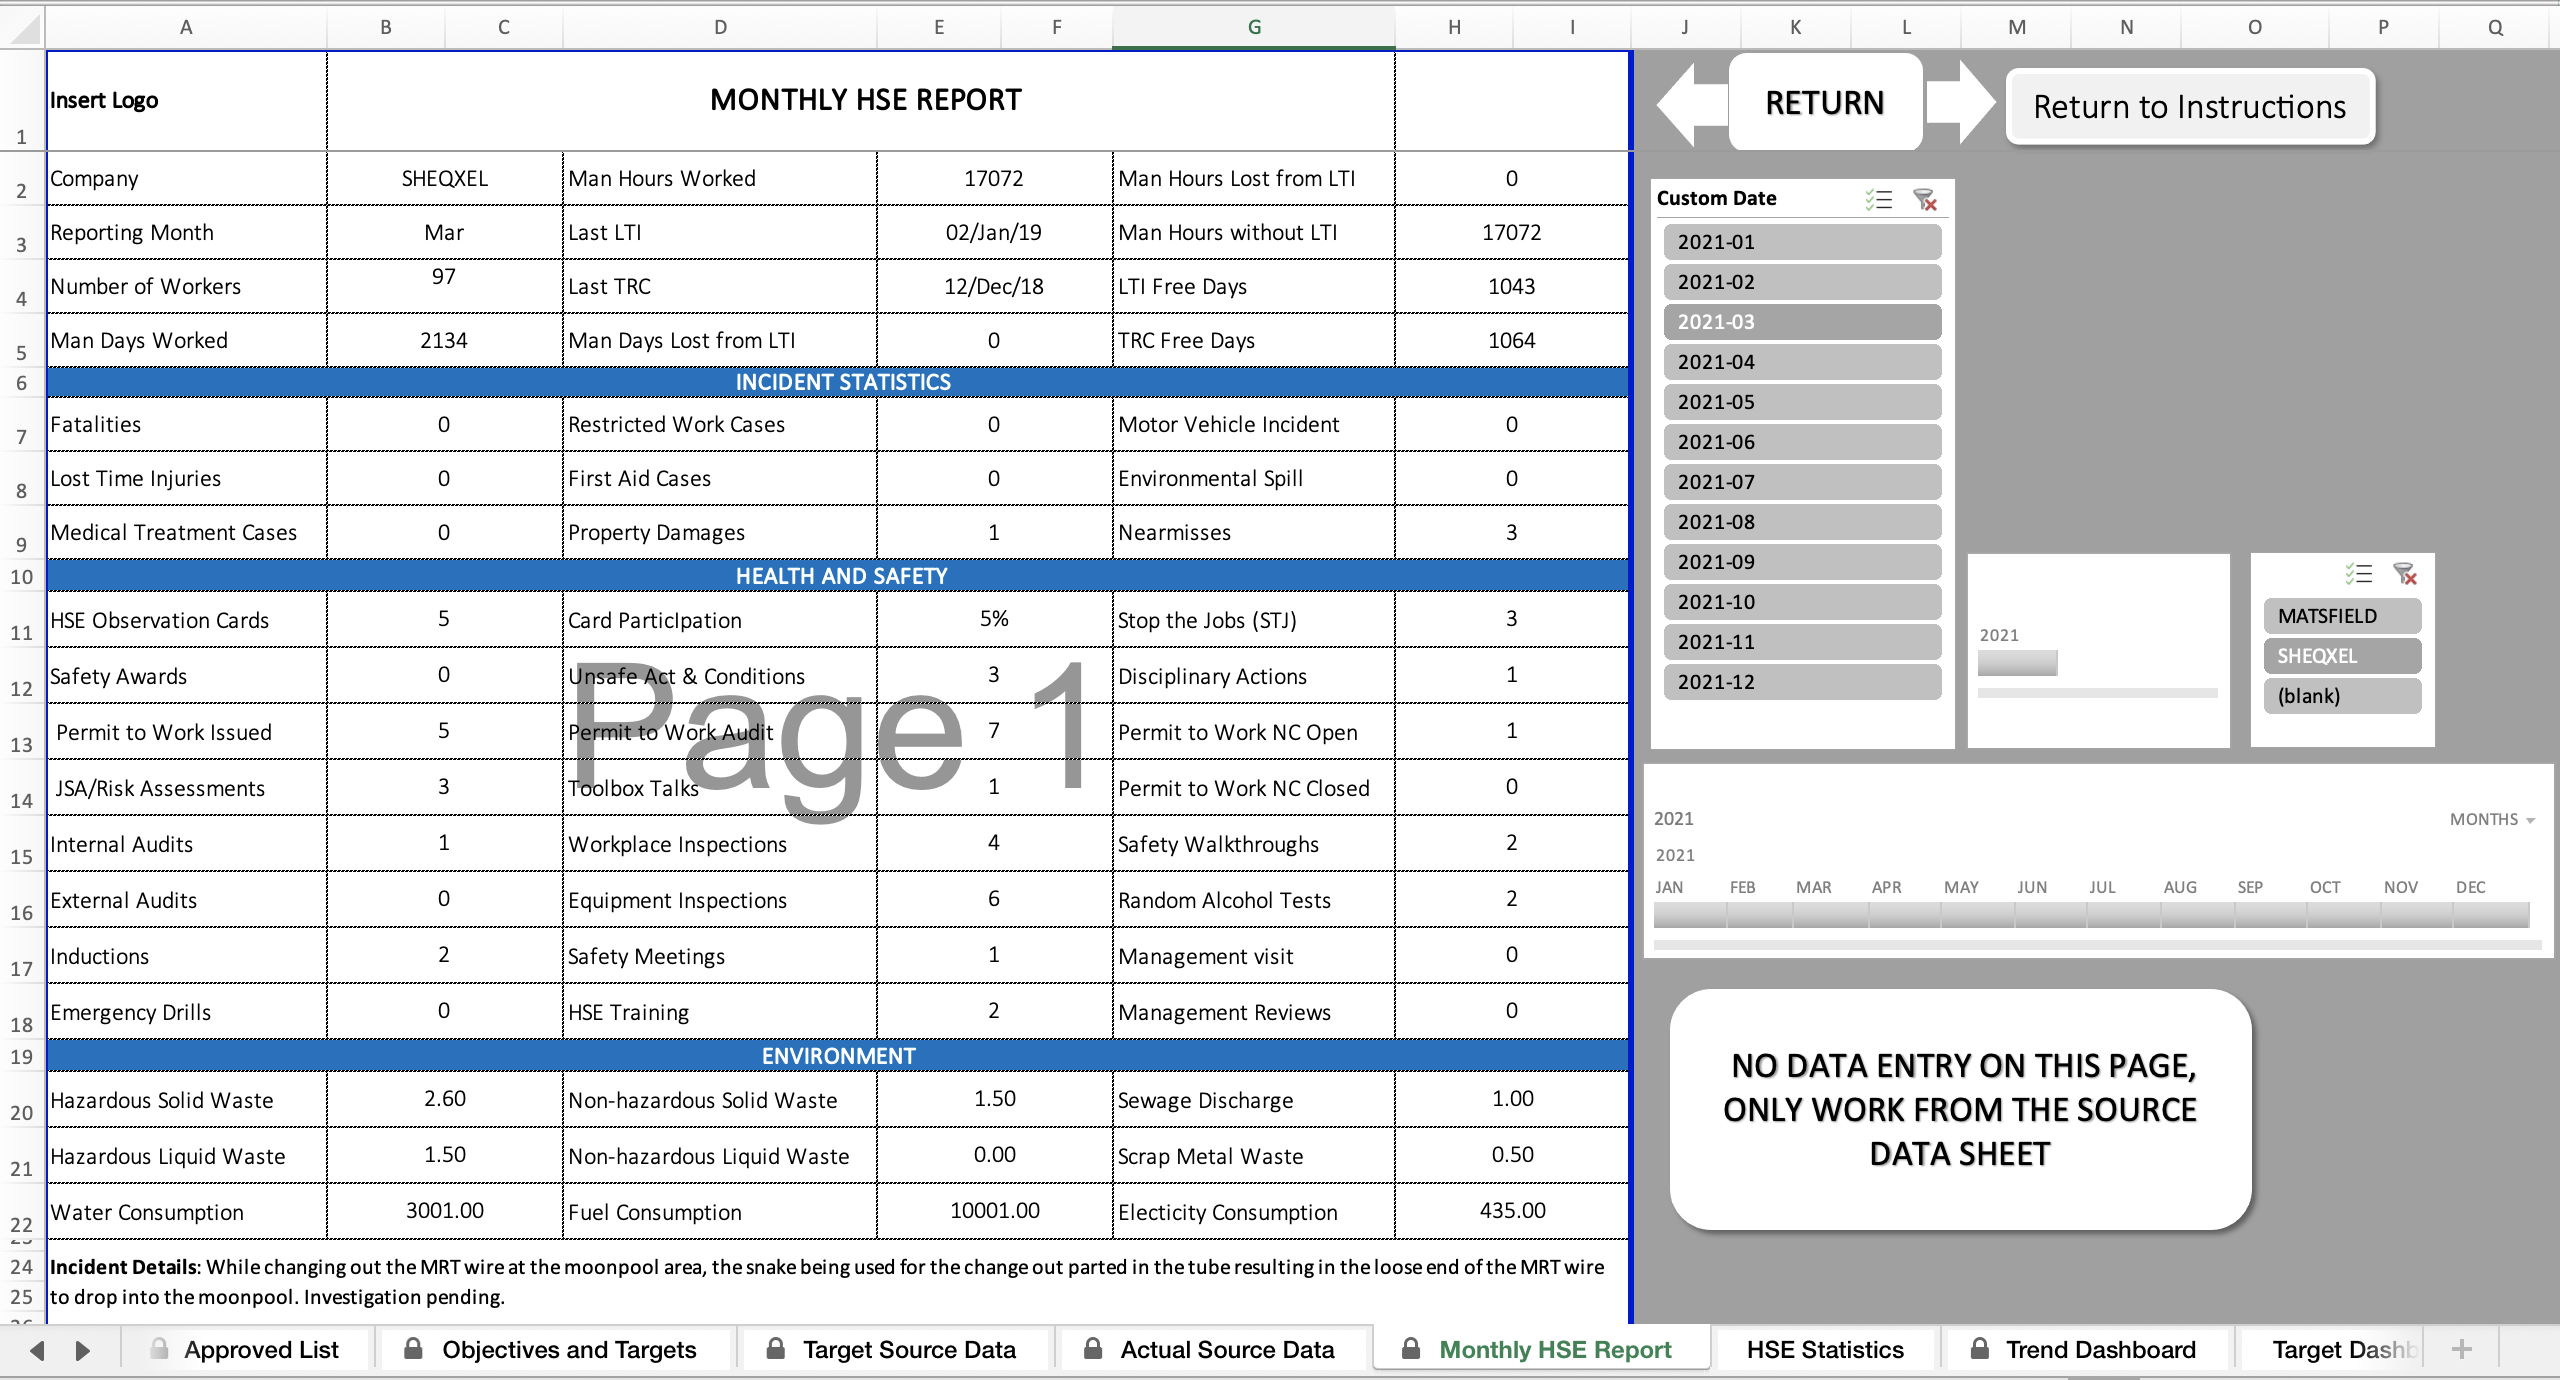
Task: Select MATSFIELD in company slicer
Action: pyautogui.click(x=2342, y=616)
